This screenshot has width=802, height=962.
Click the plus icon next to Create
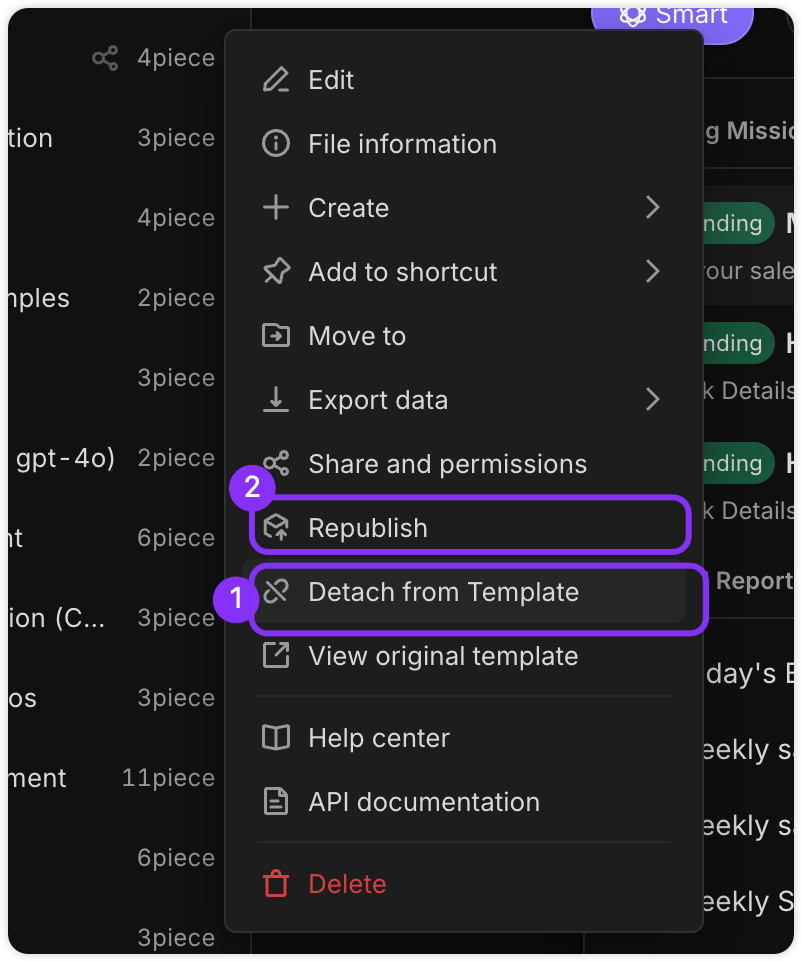276,207
